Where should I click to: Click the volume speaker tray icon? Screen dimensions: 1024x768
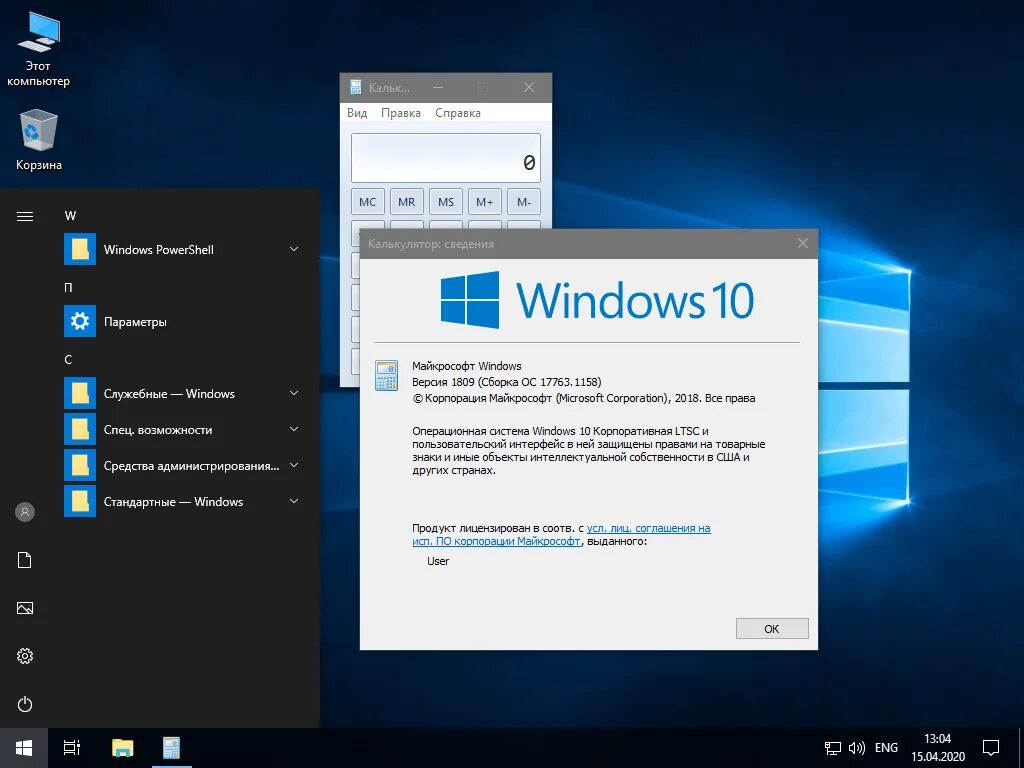[x=856, y=748]
